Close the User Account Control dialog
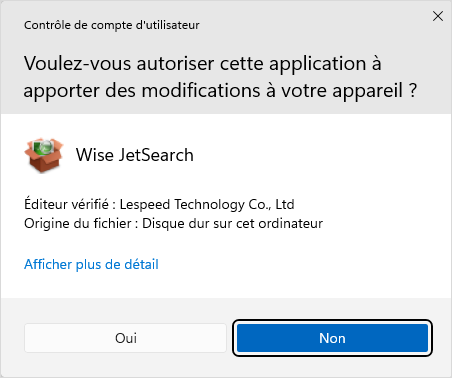This screenshot has height=378, width=452. point(438,16)
